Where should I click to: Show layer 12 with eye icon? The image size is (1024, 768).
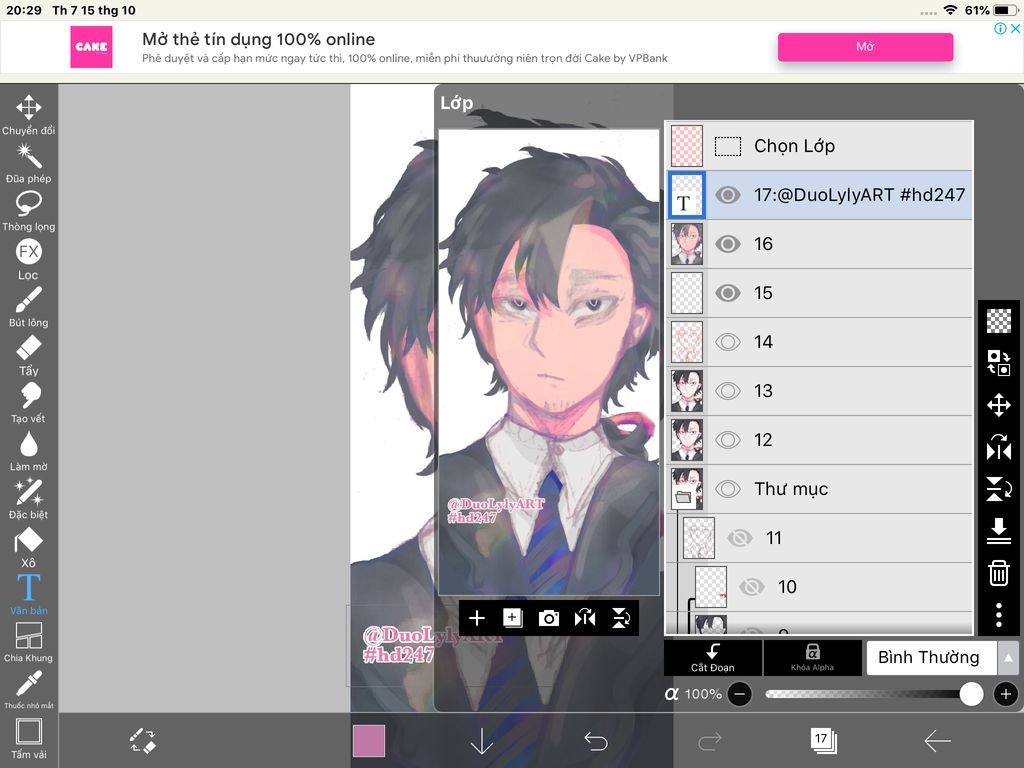point(728,440)
